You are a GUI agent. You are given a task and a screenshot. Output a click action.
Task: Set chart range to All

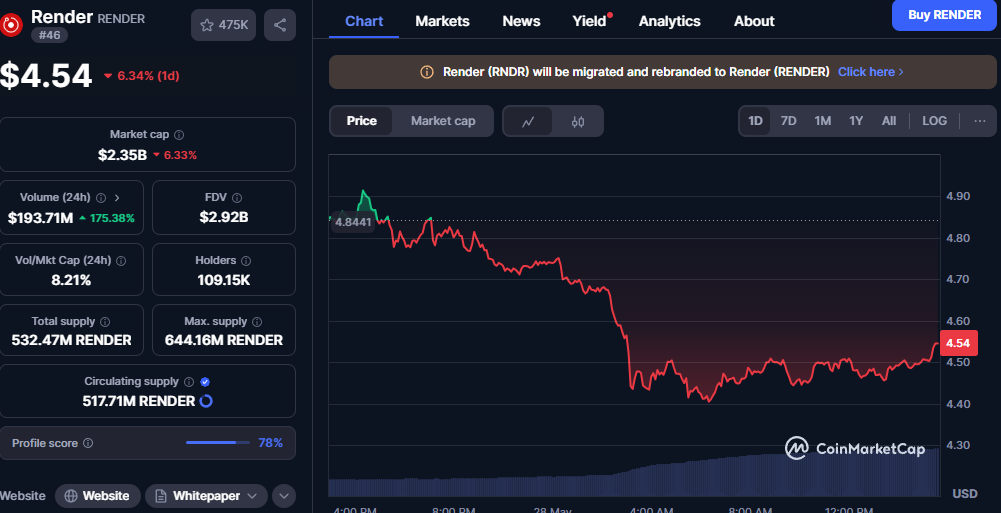tap(889, 121)
